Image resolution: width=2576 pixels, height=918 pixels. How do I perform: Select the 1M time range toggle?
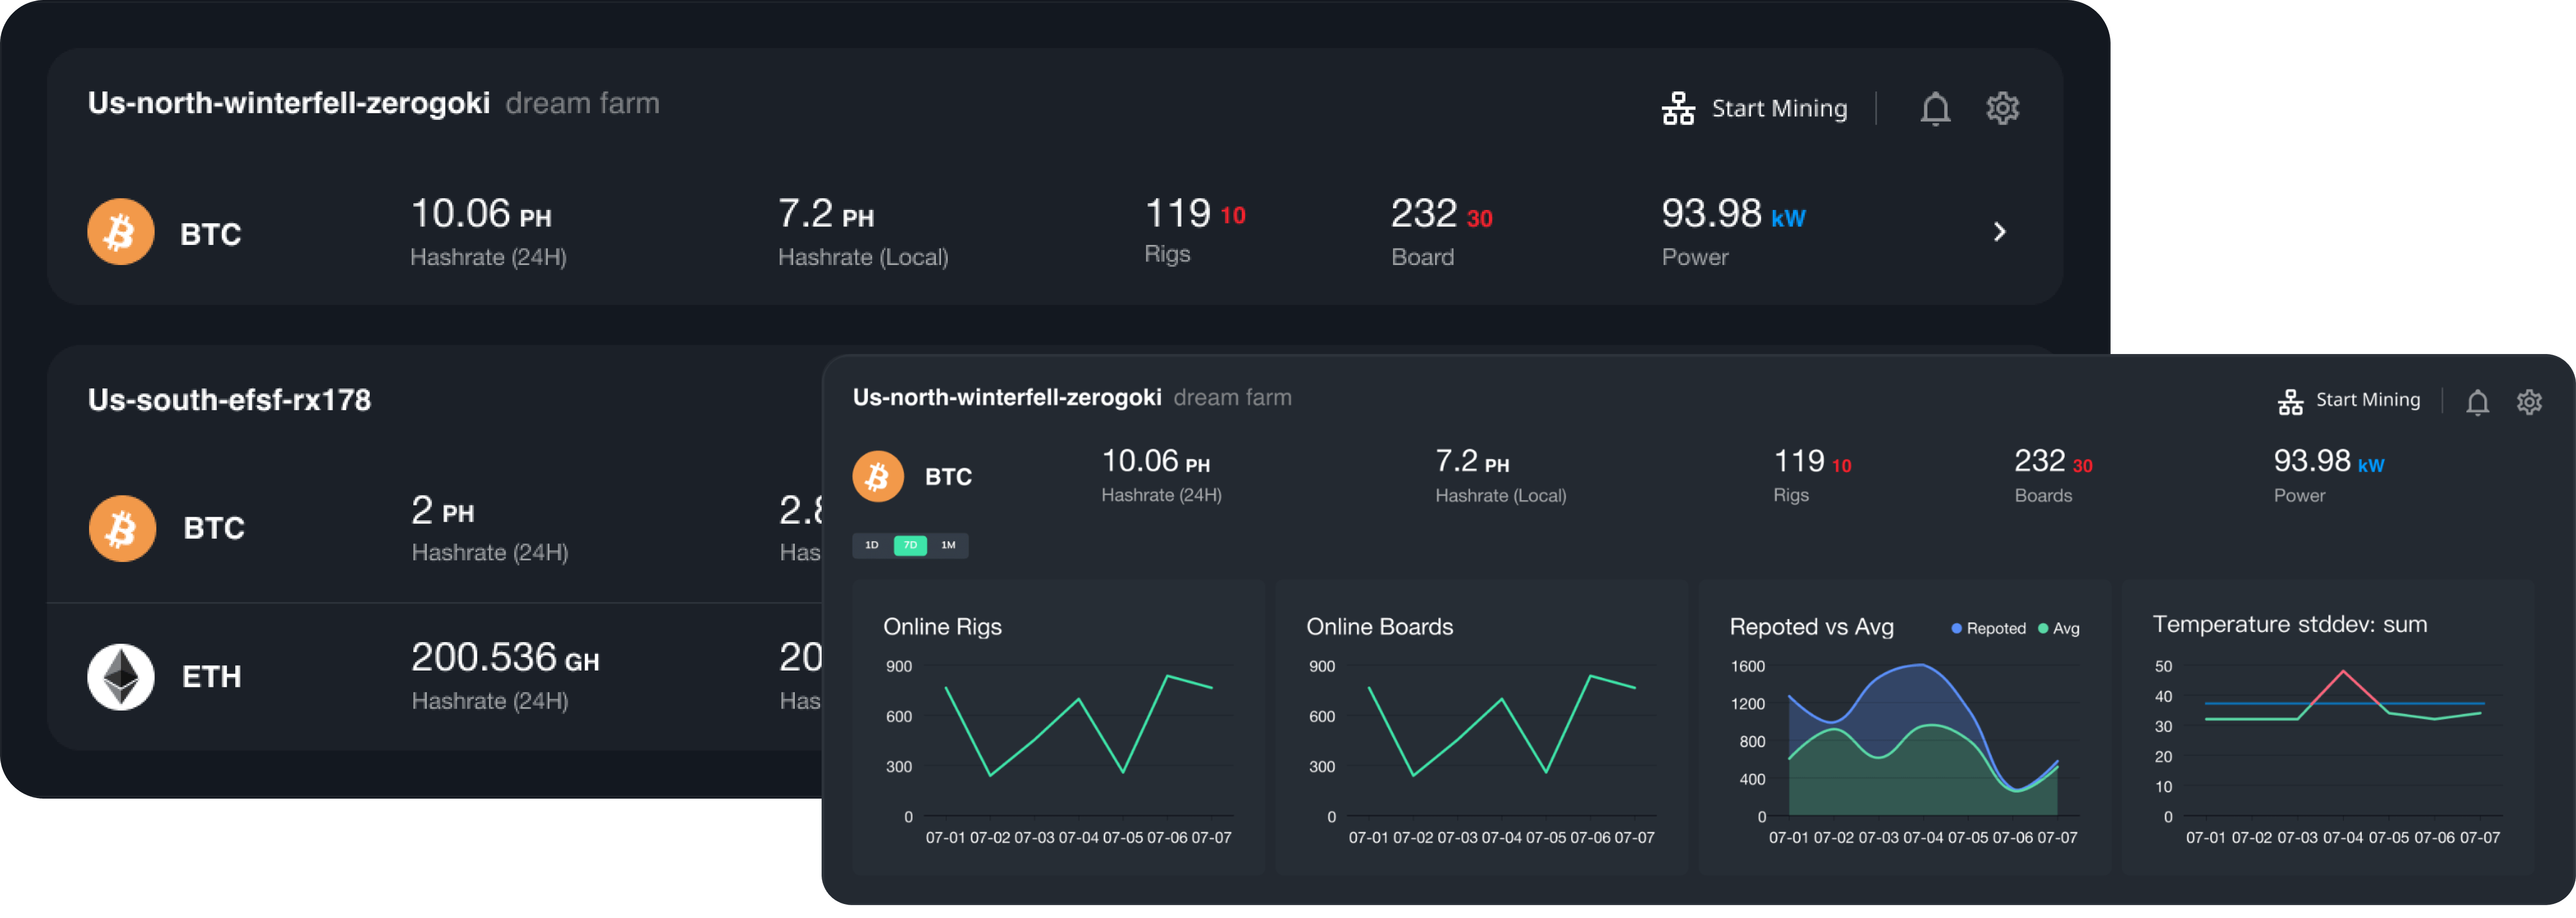[948, 545]
